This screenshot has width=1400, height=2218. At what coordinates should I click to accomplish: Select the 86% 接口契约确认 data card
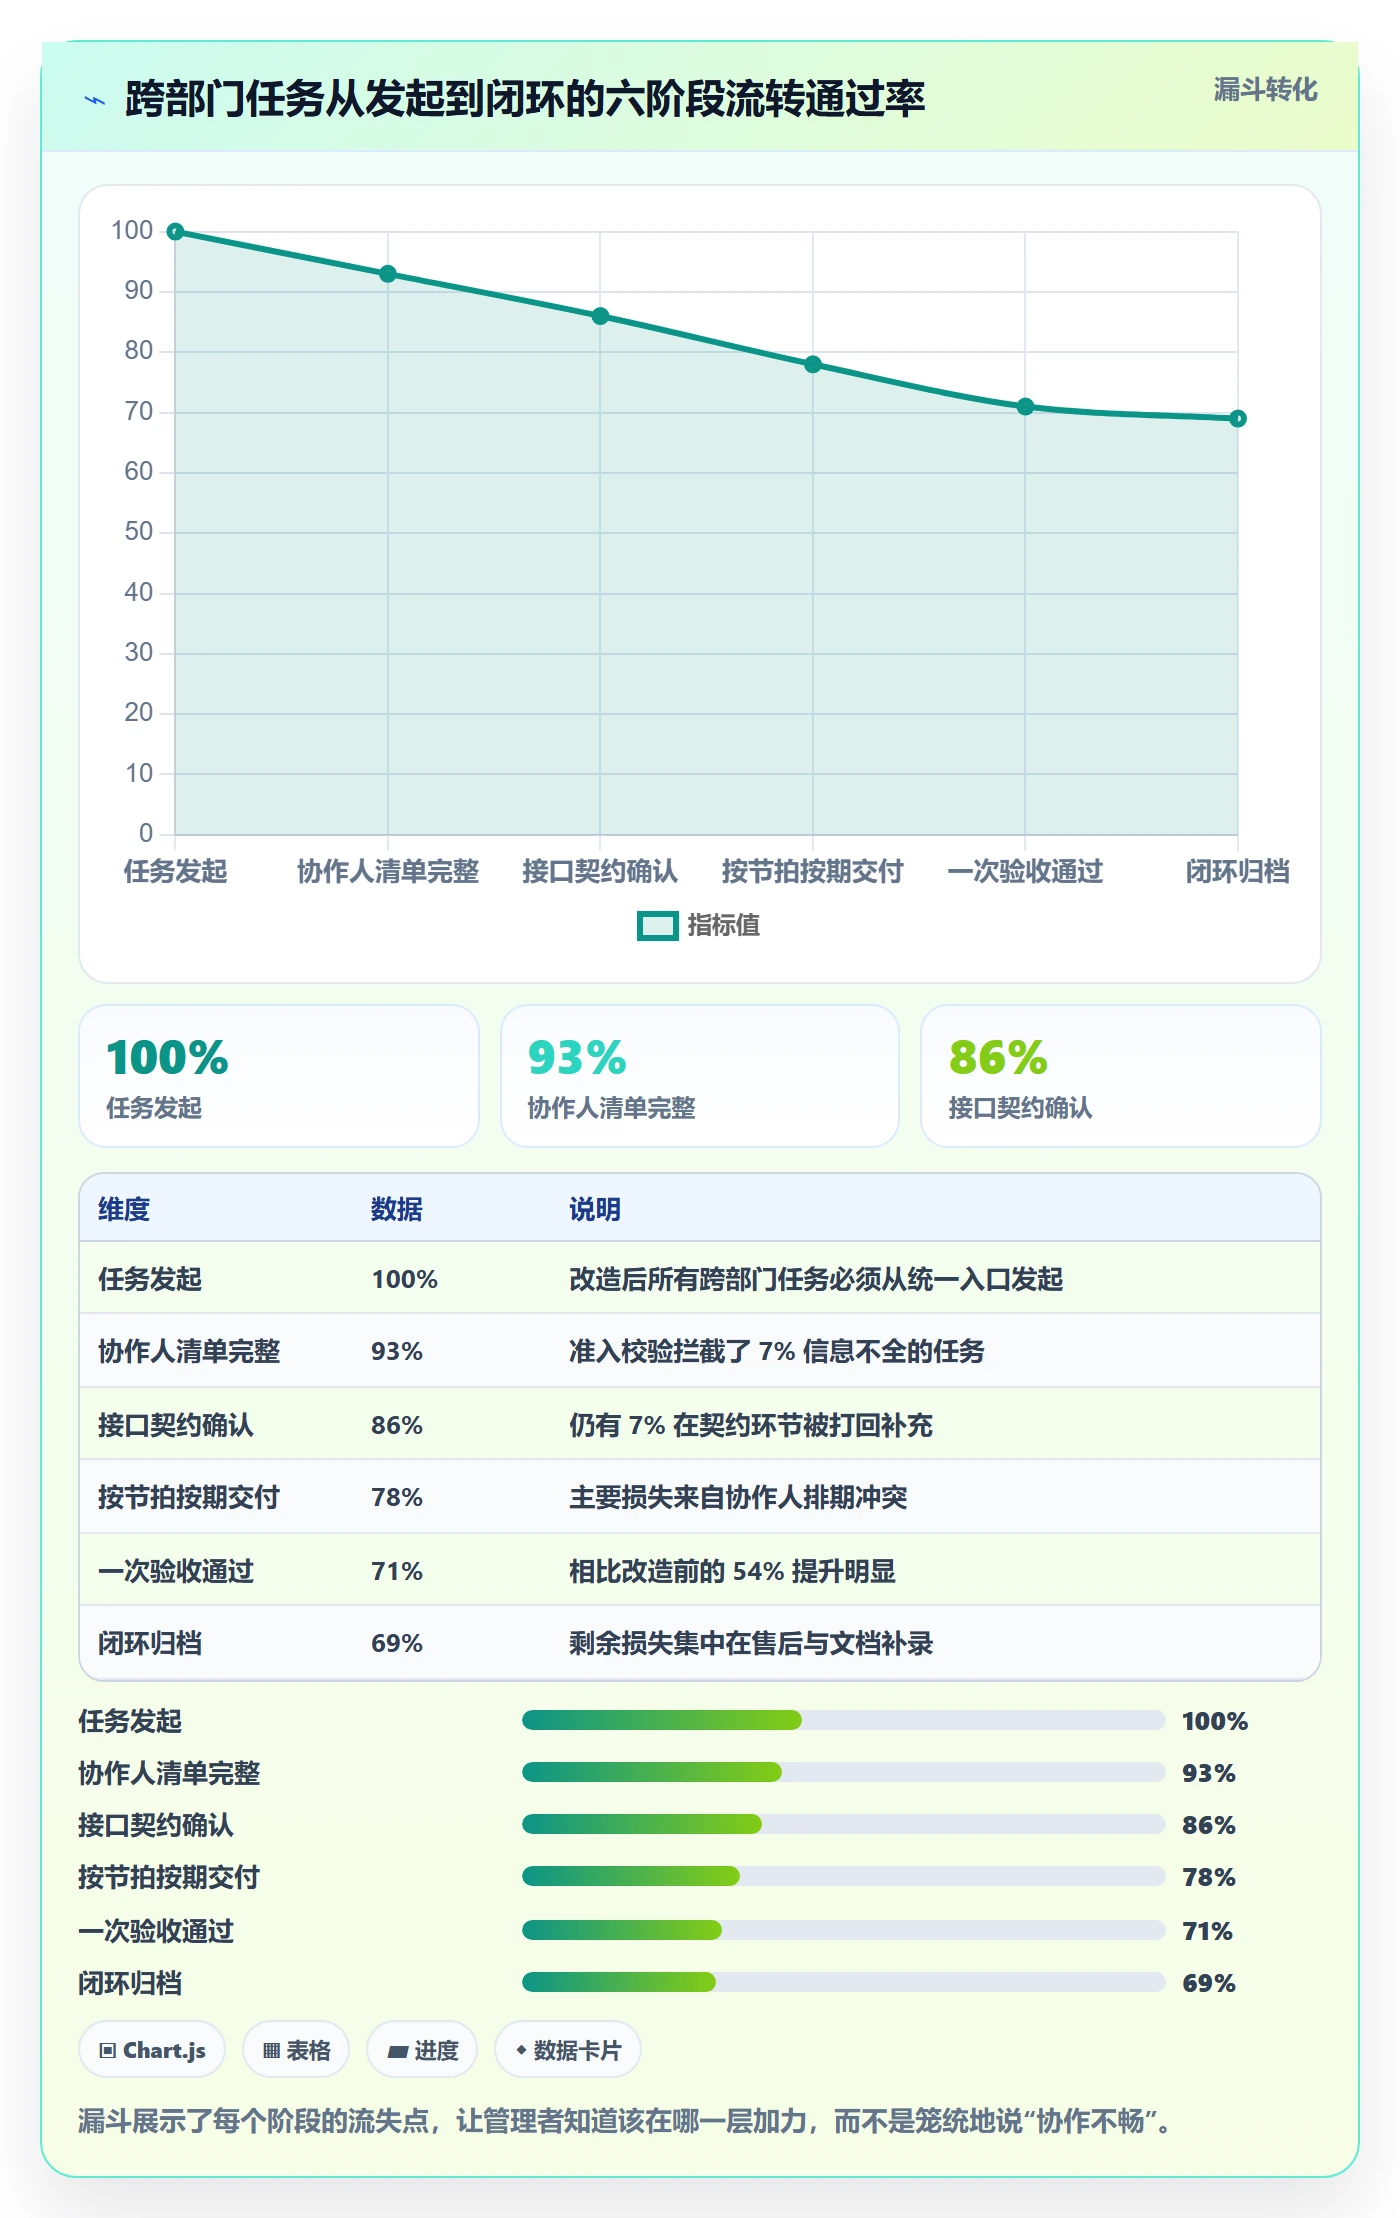pos(1121,1076)
